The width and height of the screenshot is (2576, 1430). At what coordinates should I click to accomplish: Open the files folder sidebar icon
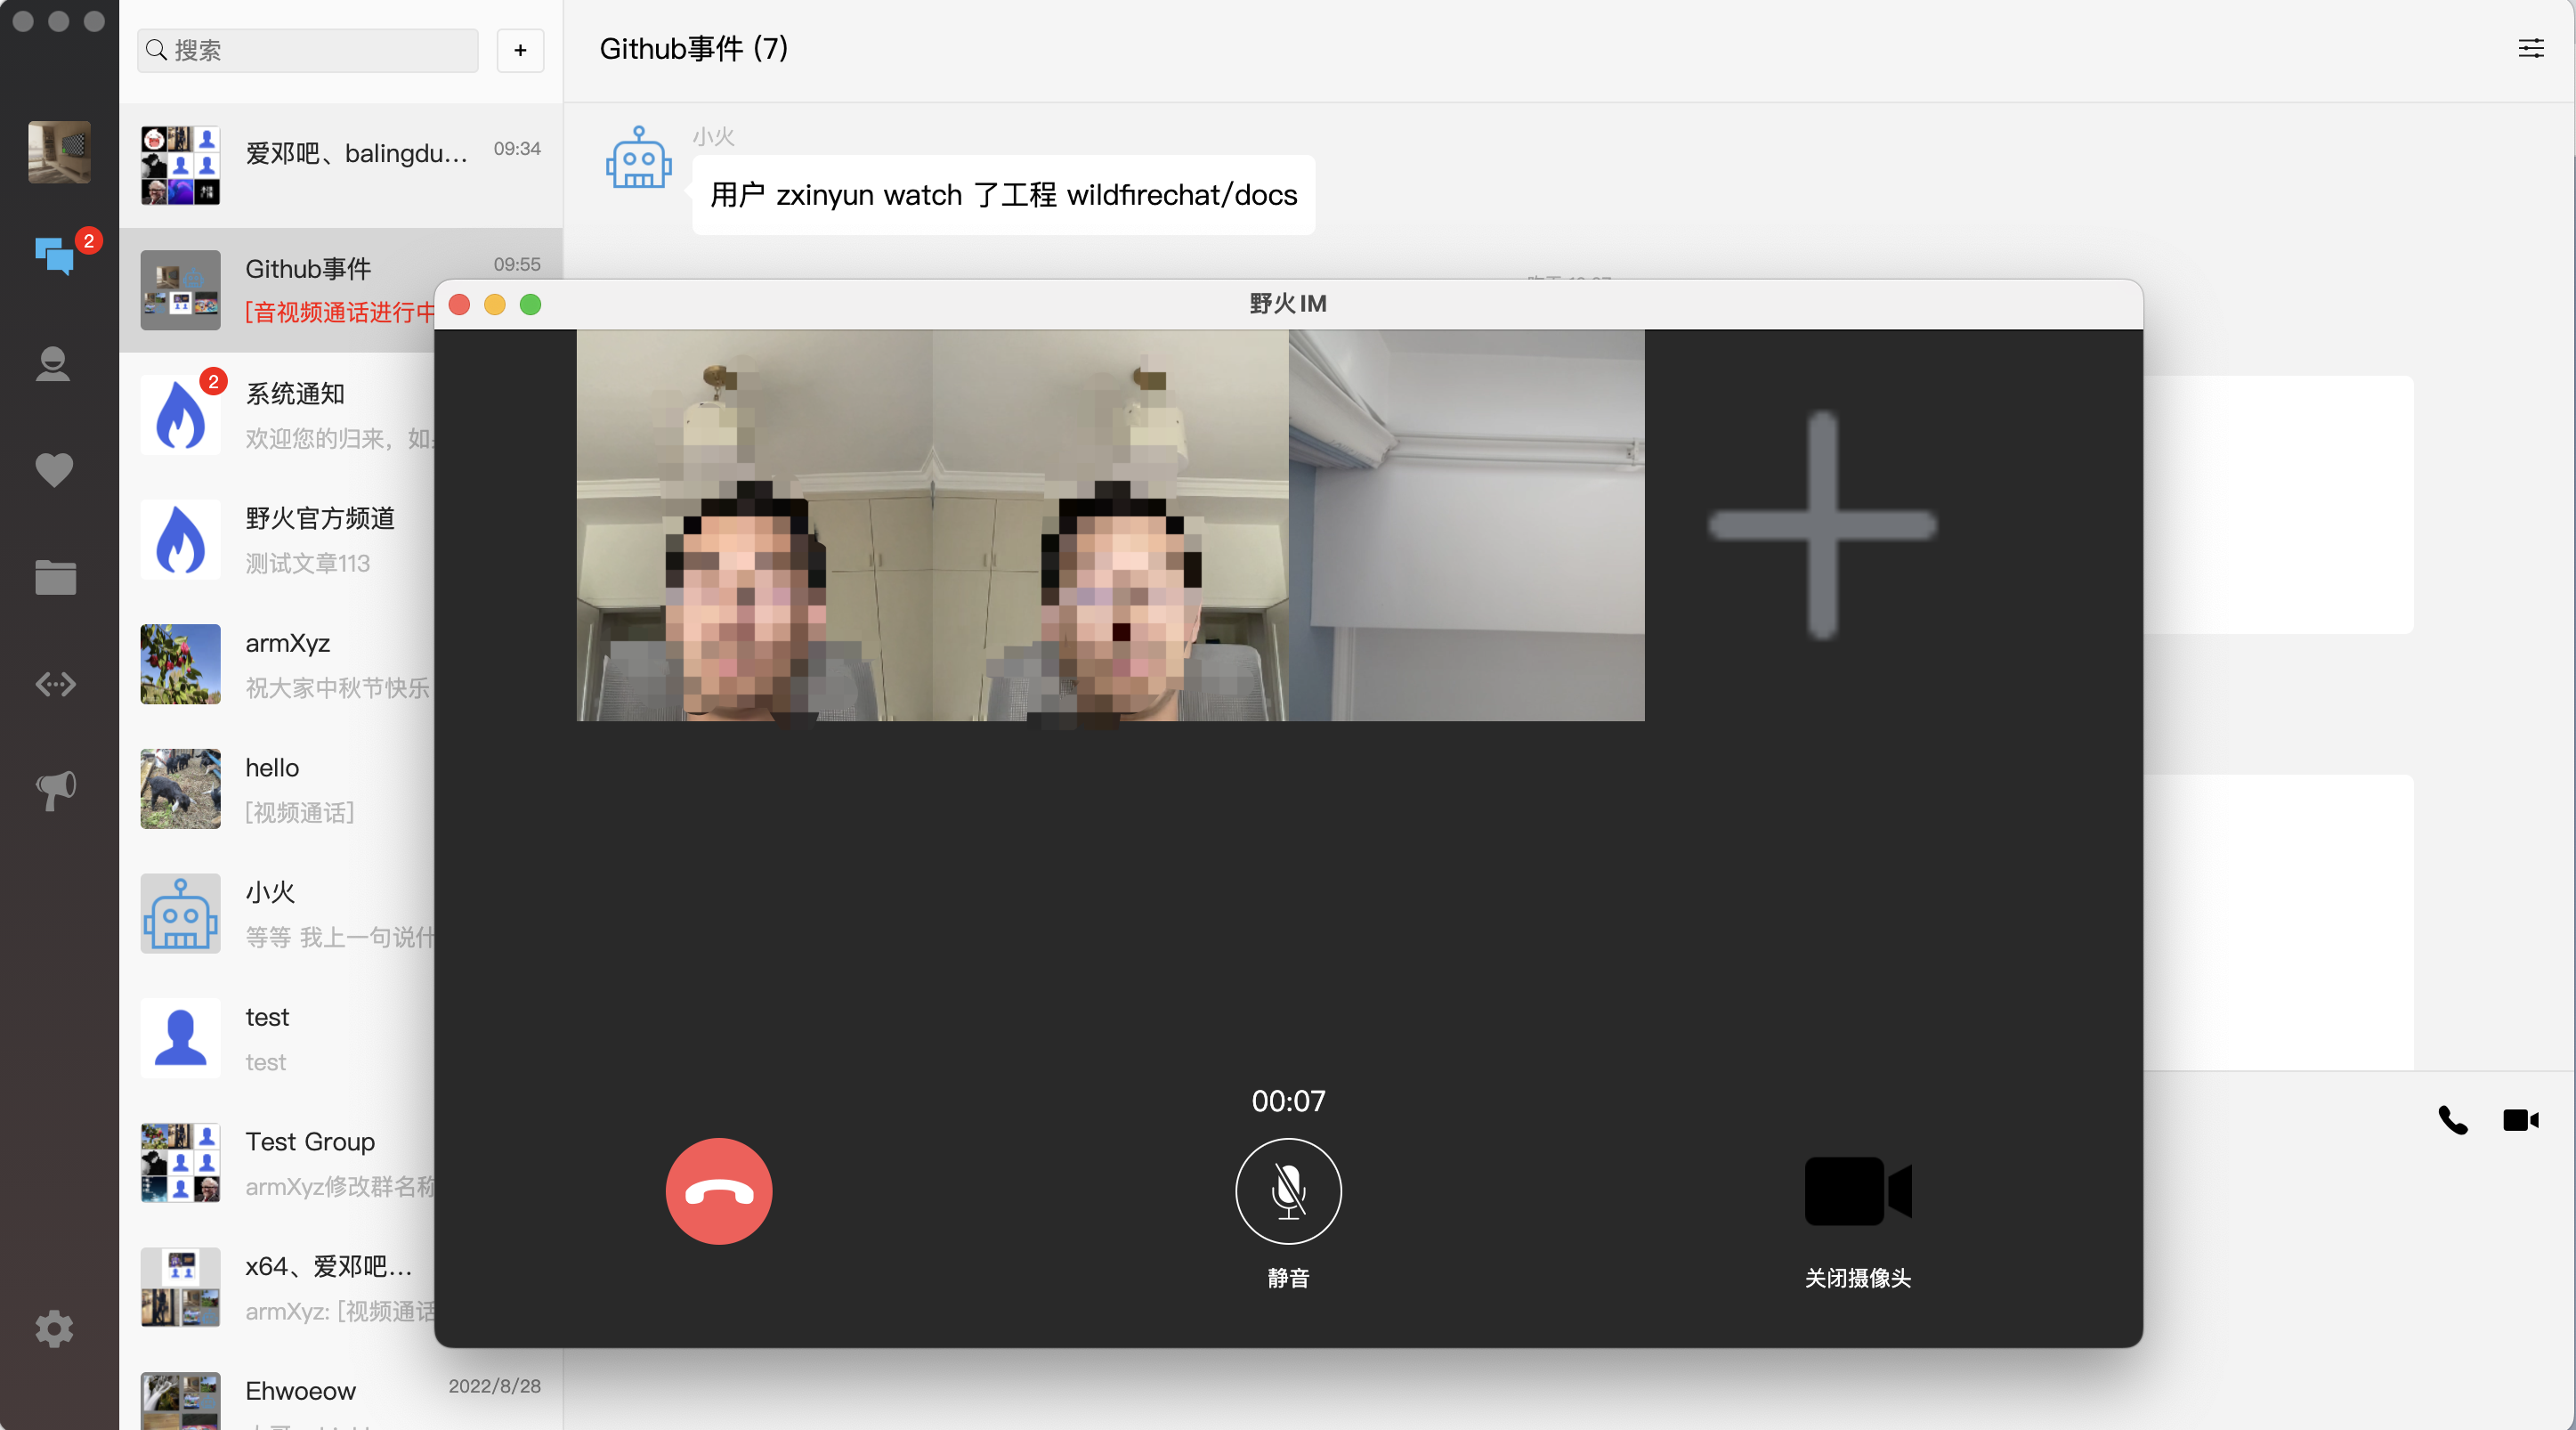point(54,577)
